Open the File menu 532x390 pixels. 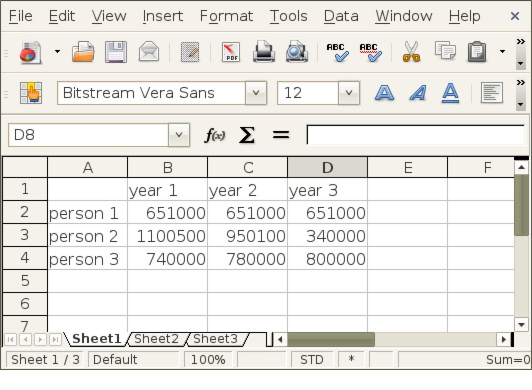tap(21, 16)
